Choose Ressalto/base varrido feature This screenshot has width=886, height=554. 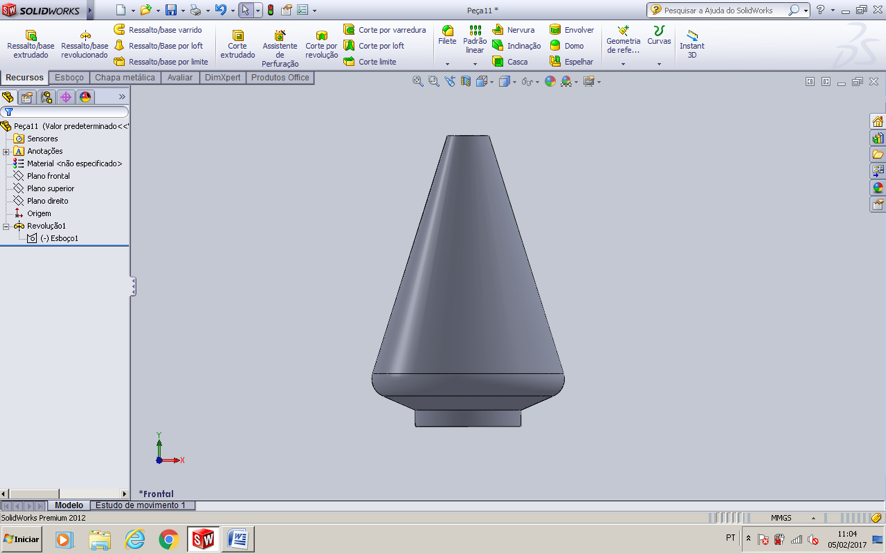click(158, 29)
